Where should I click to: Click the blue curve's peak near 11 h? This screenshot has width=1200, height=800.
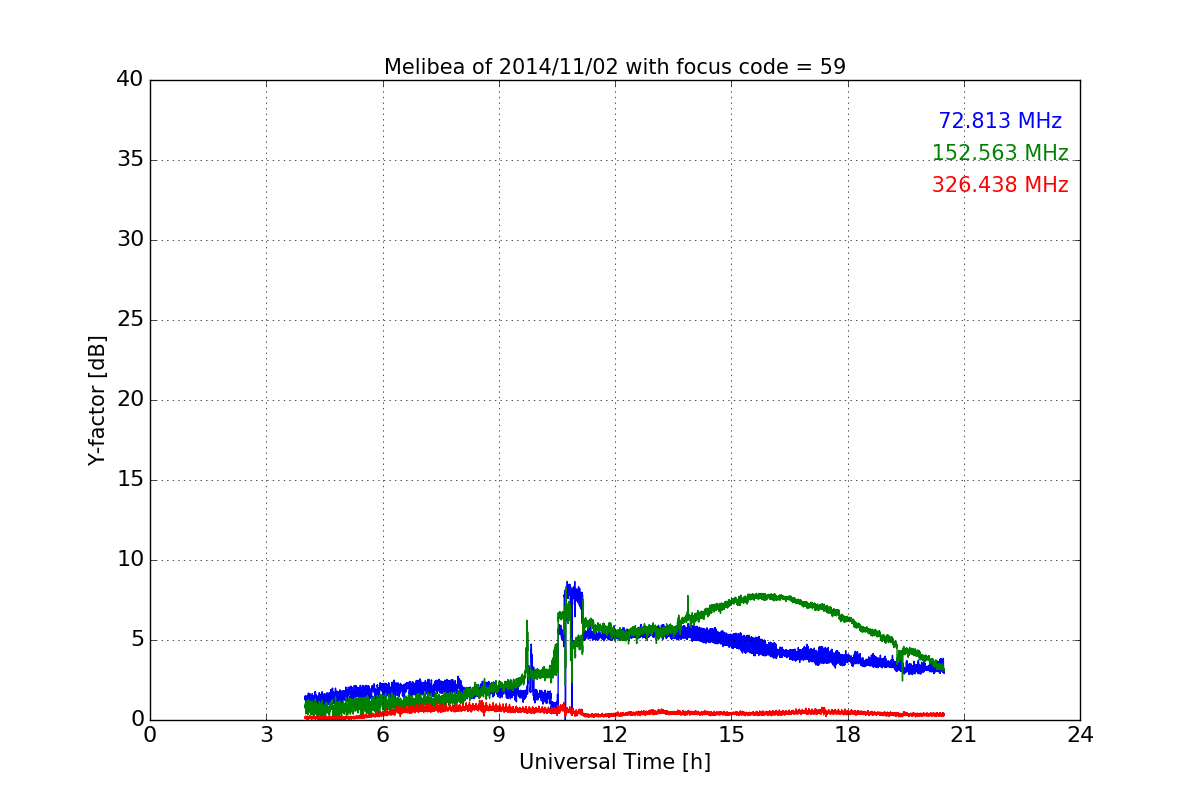point(572,591)
